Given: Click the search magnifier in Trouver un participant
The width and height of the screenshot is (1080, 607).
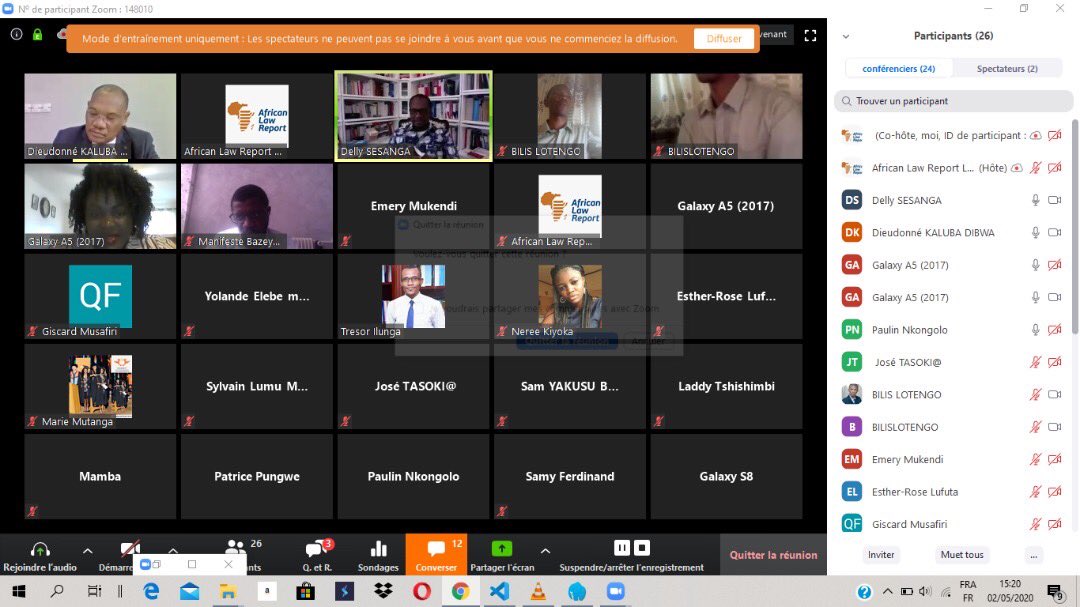Looking at the screenshot, I should [847, 101].
